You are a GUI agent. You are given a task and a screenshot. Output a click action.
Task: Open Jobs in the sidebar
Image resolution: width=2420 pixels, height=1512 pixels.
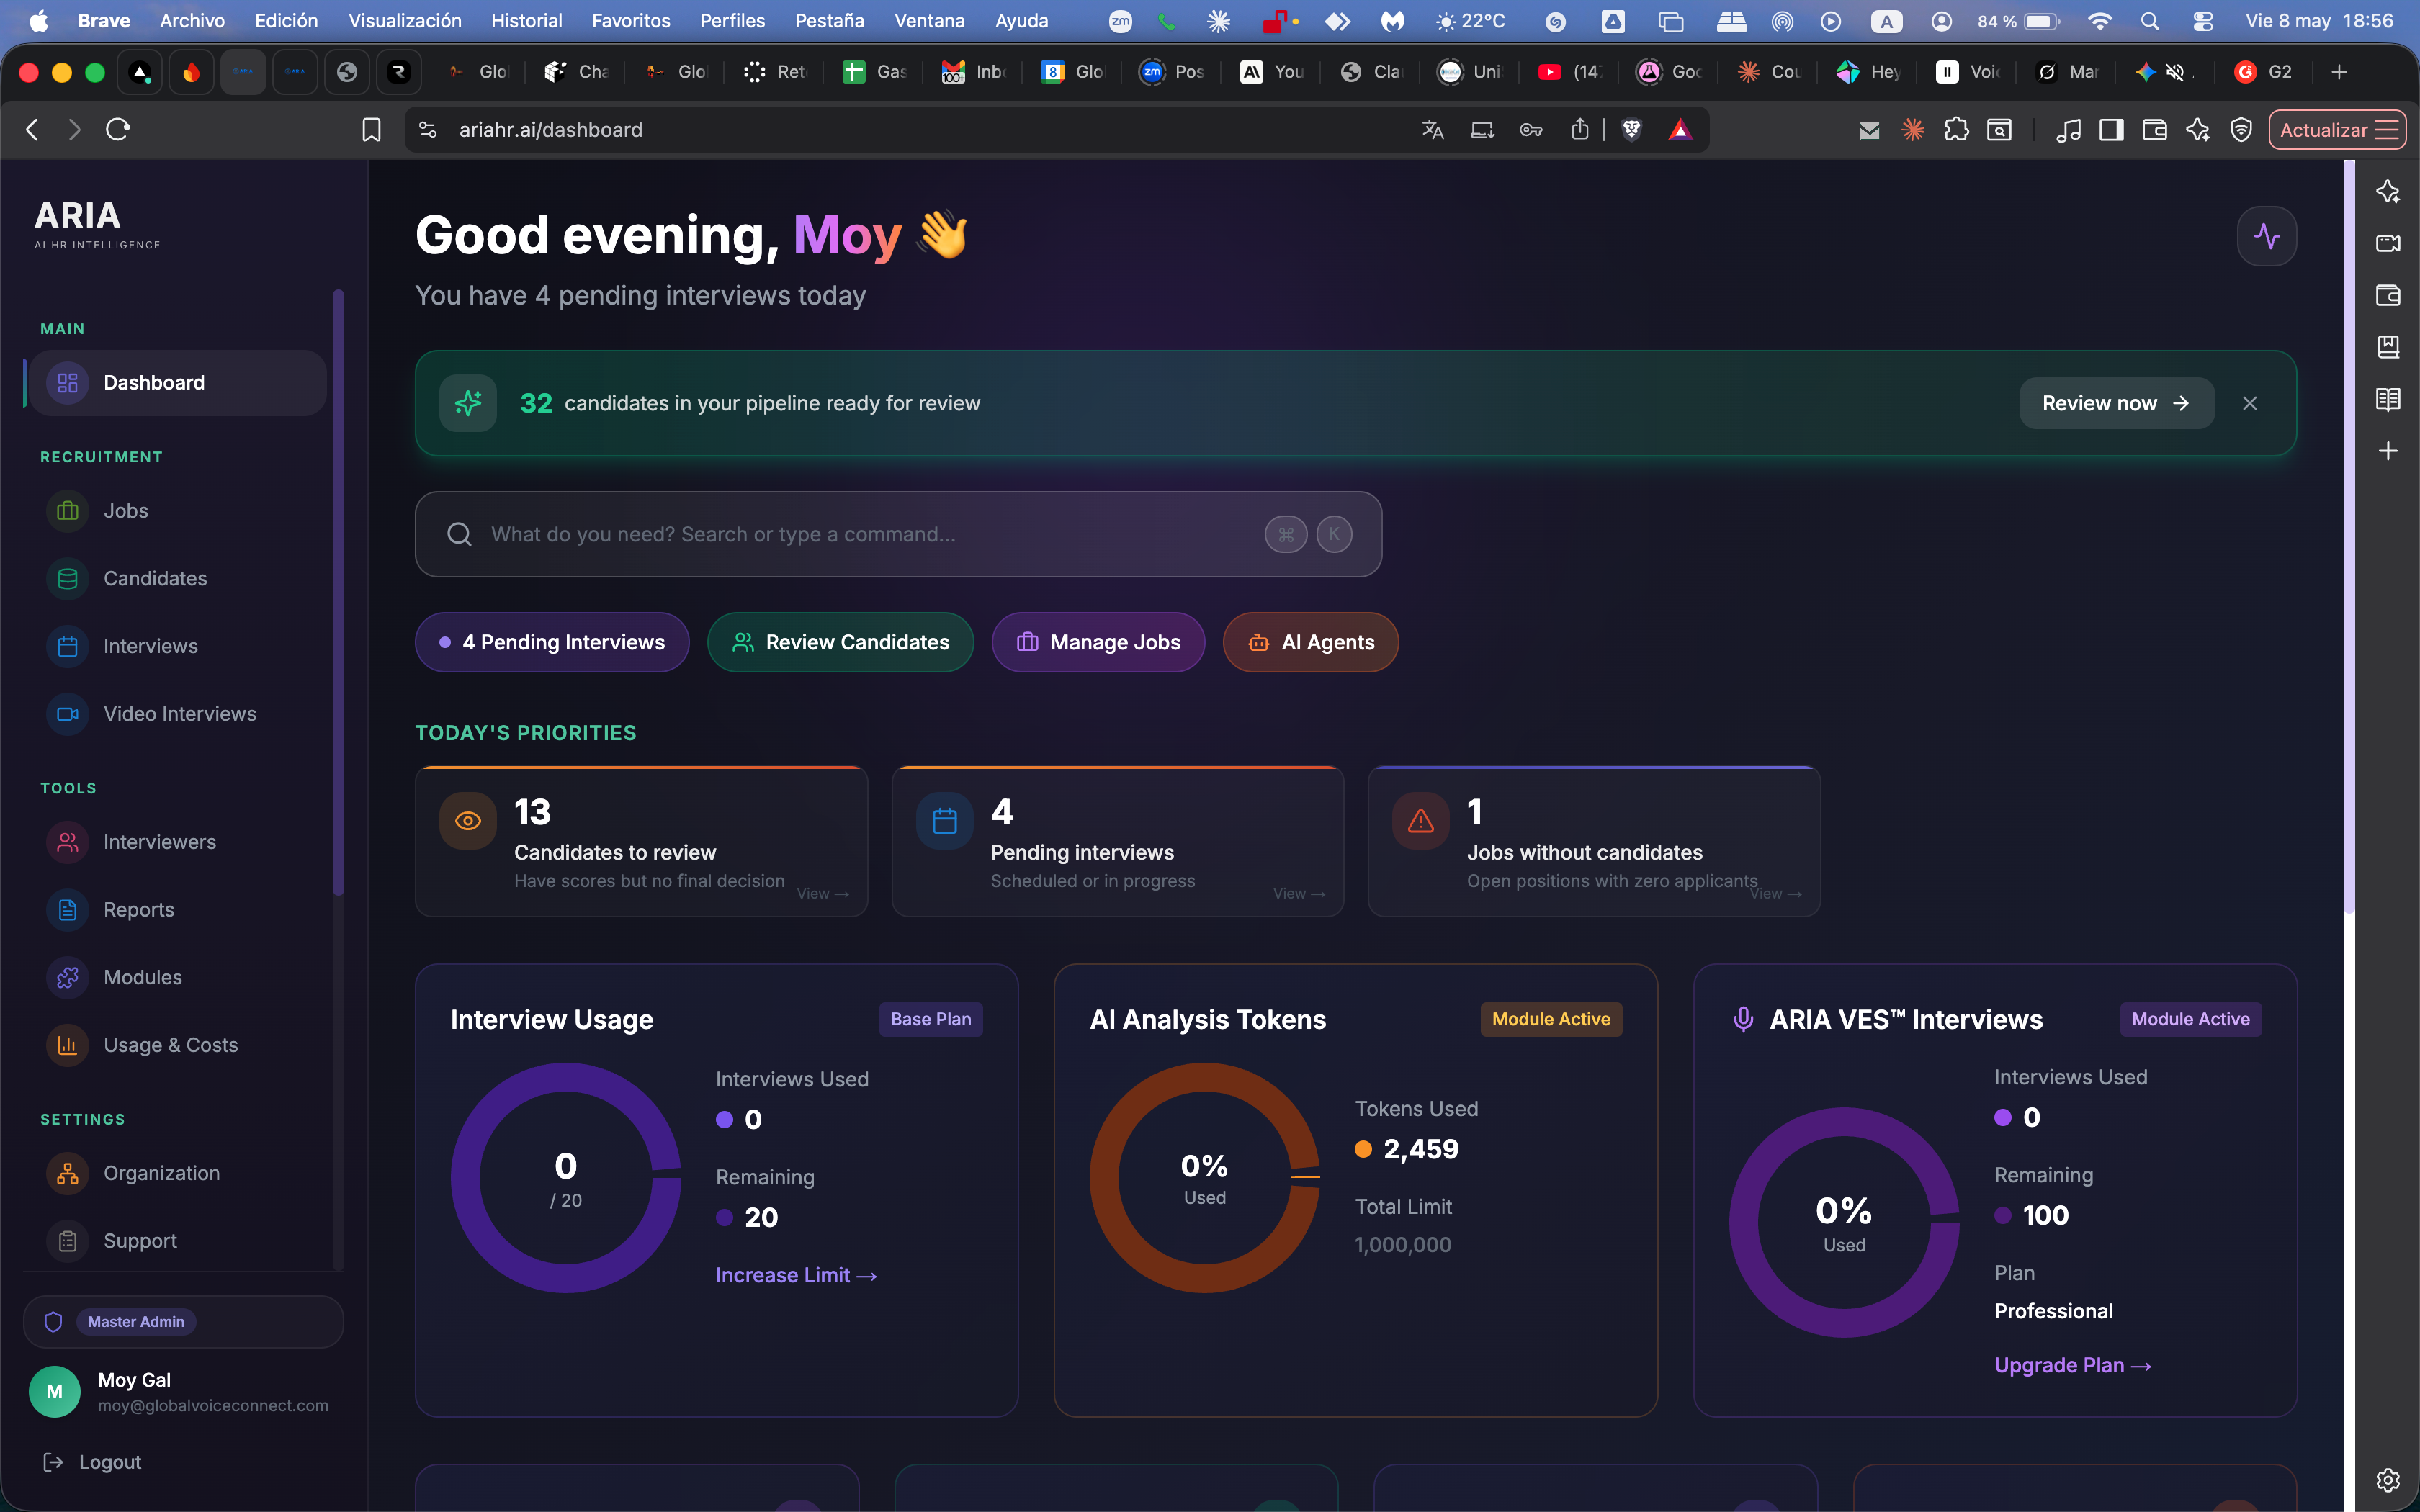pos(177,511)
